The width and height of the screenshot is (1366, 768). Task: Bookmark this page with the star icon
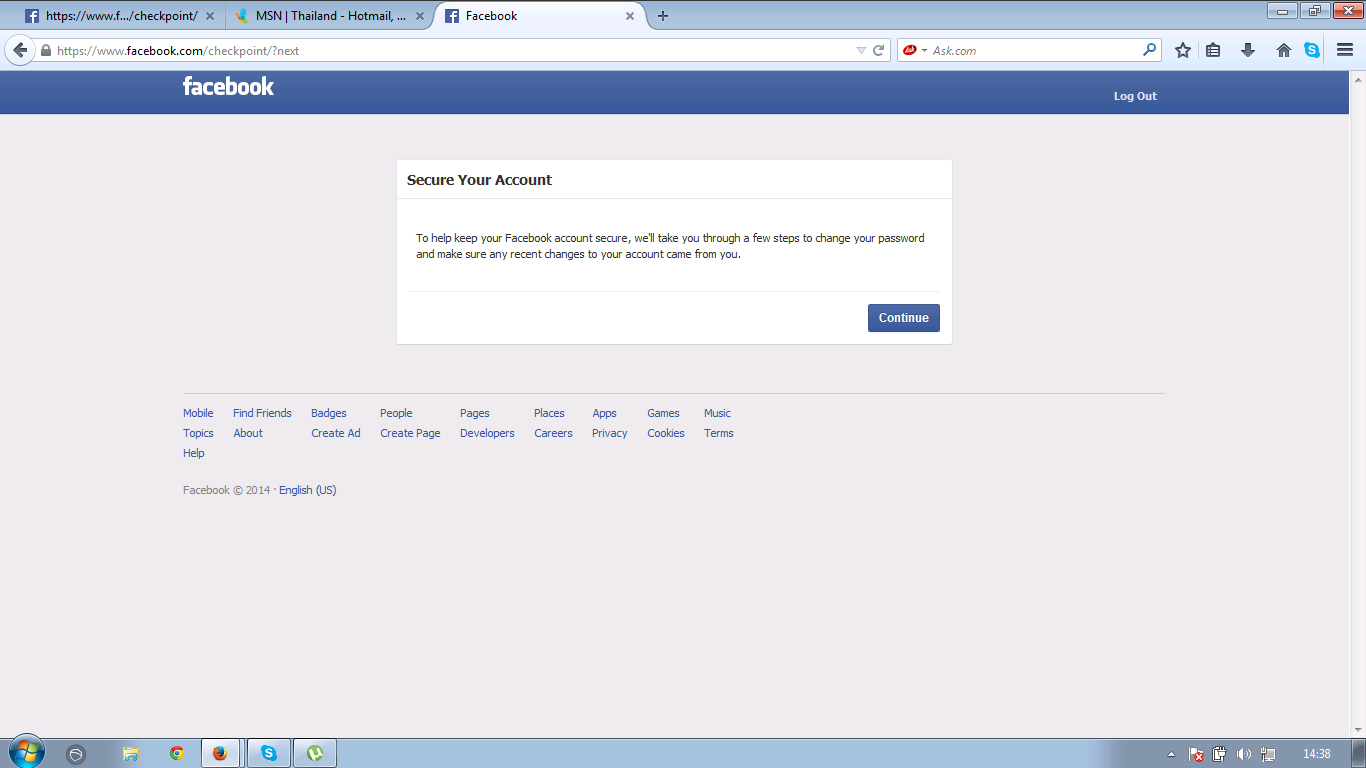coord(1183,50)
